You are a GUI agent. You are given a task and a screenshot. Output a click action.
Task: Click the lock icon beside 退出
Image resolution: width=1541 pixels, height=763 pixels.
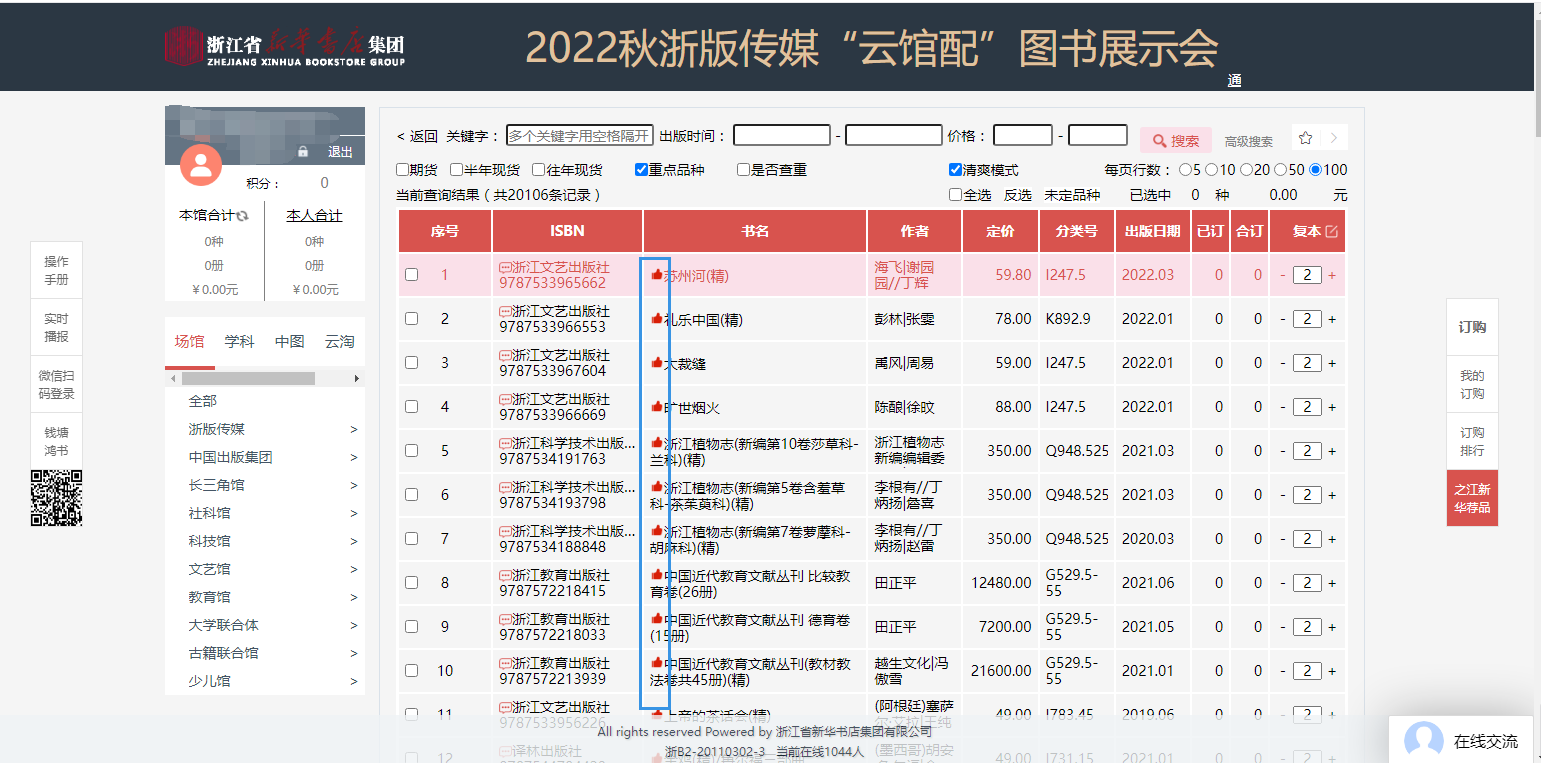coord(303,152)
